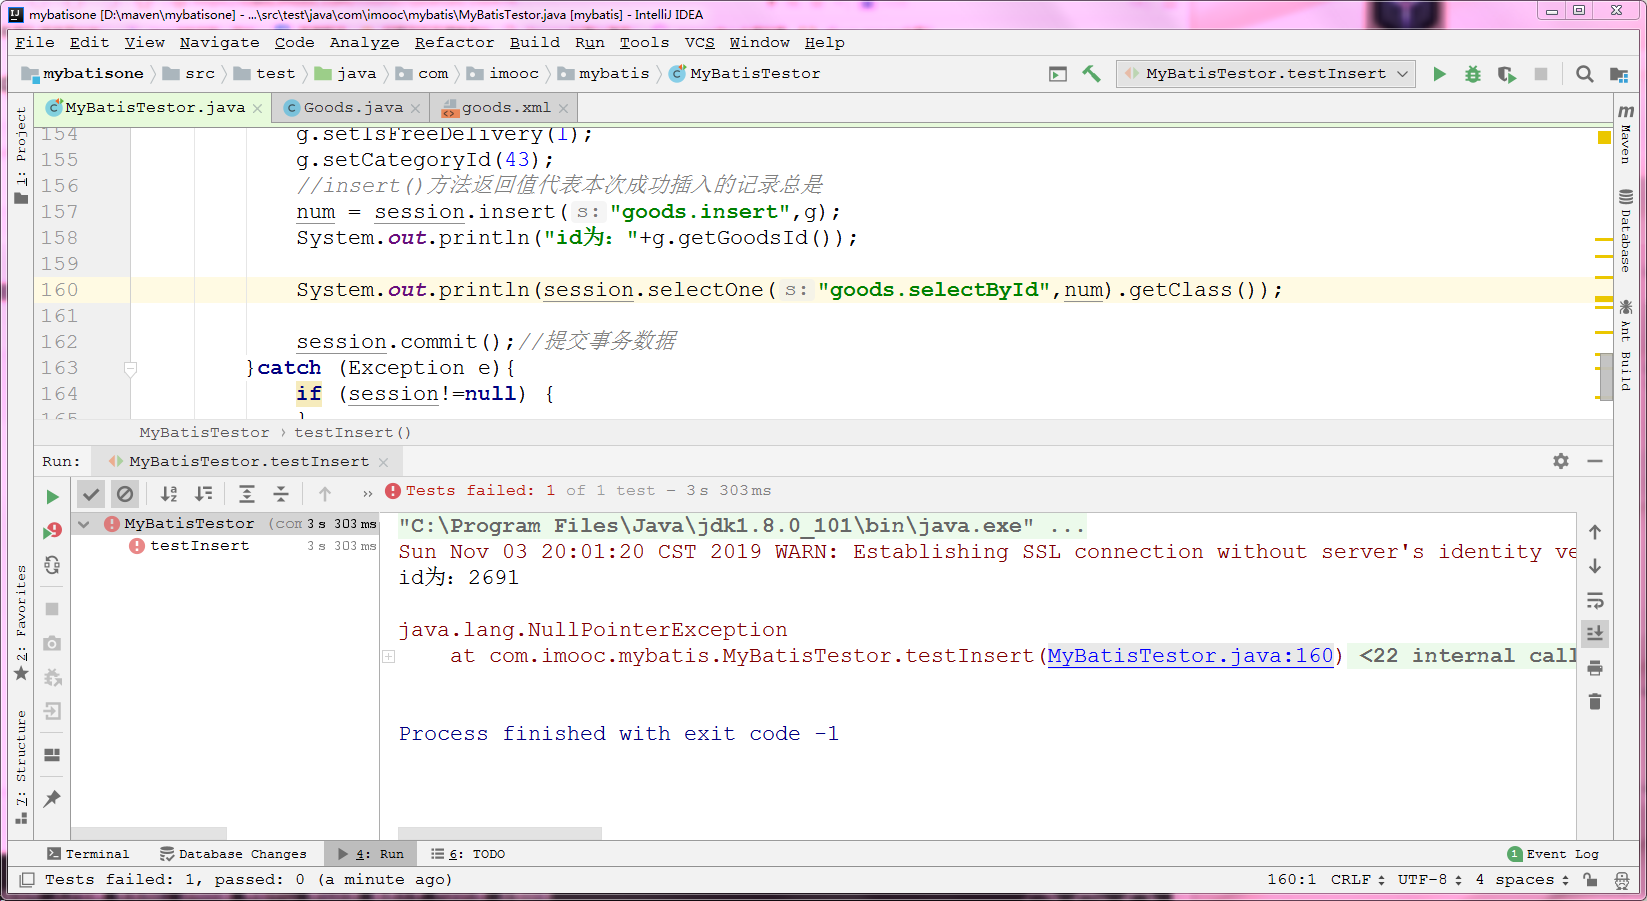Open the VCS menu
Image resolution: width=1647 pixels, height=901 pixels.
tap(700, 42)
